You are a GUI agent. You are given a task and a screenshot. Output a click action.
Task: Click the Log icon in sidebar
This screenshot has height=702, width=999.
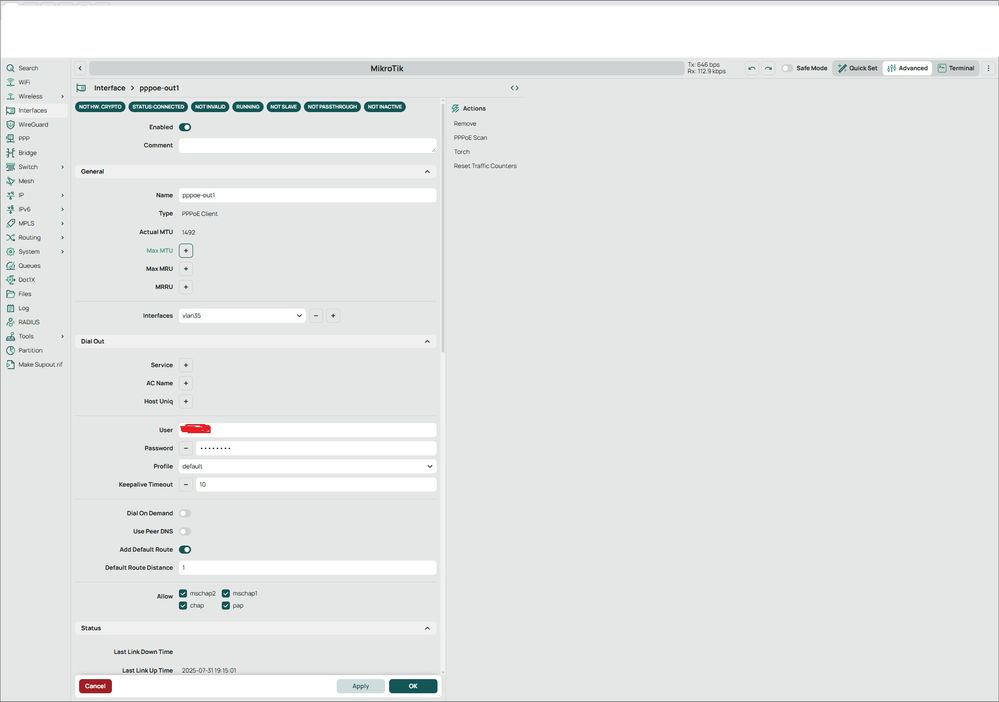click(x=10, y=308)
